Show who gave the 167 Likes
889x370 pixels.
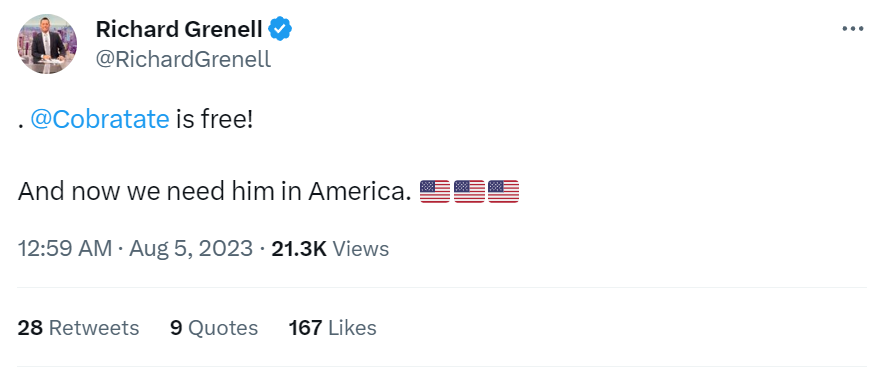point(332,328)
